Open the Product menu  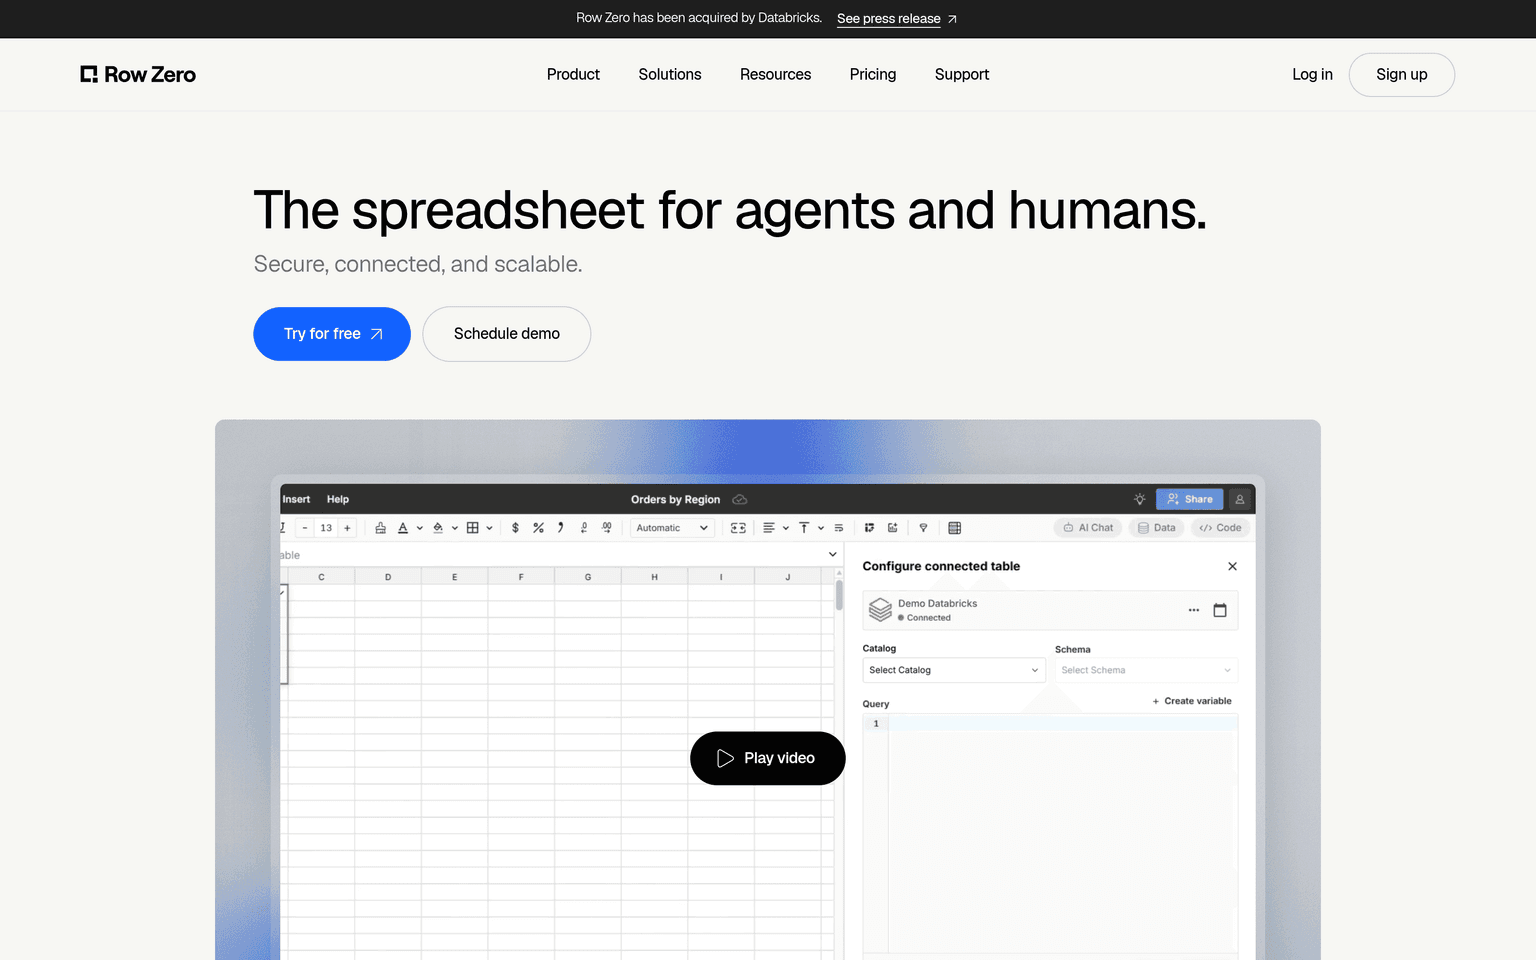coord(573,74)
